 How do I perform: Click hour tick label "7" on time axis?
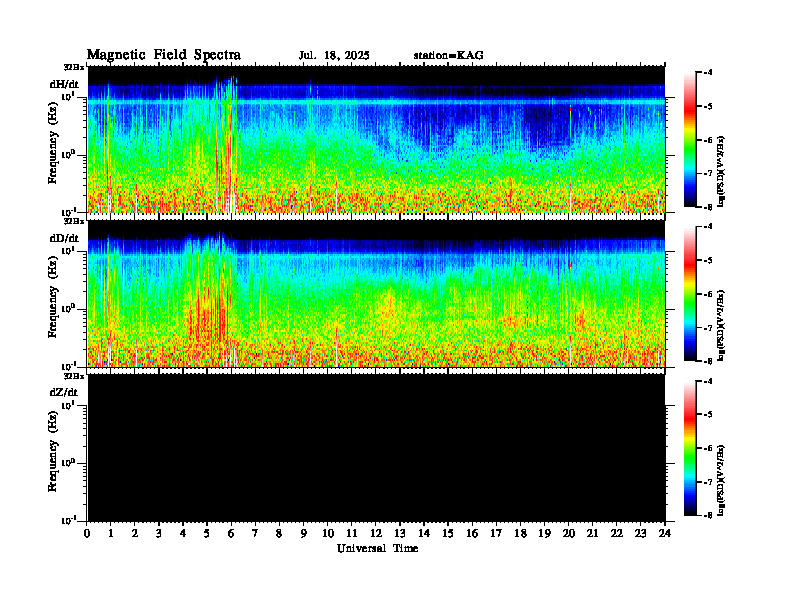[x=255, y=534]
